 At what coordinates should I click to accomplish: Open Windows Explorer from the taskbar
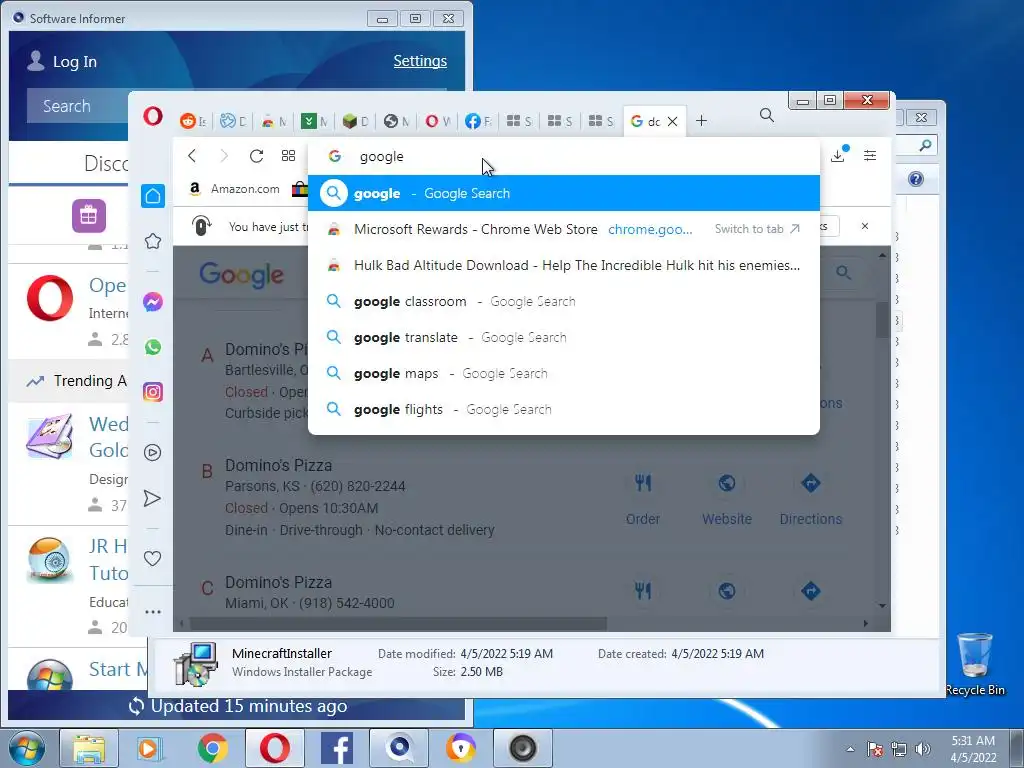tap(89, 748)
